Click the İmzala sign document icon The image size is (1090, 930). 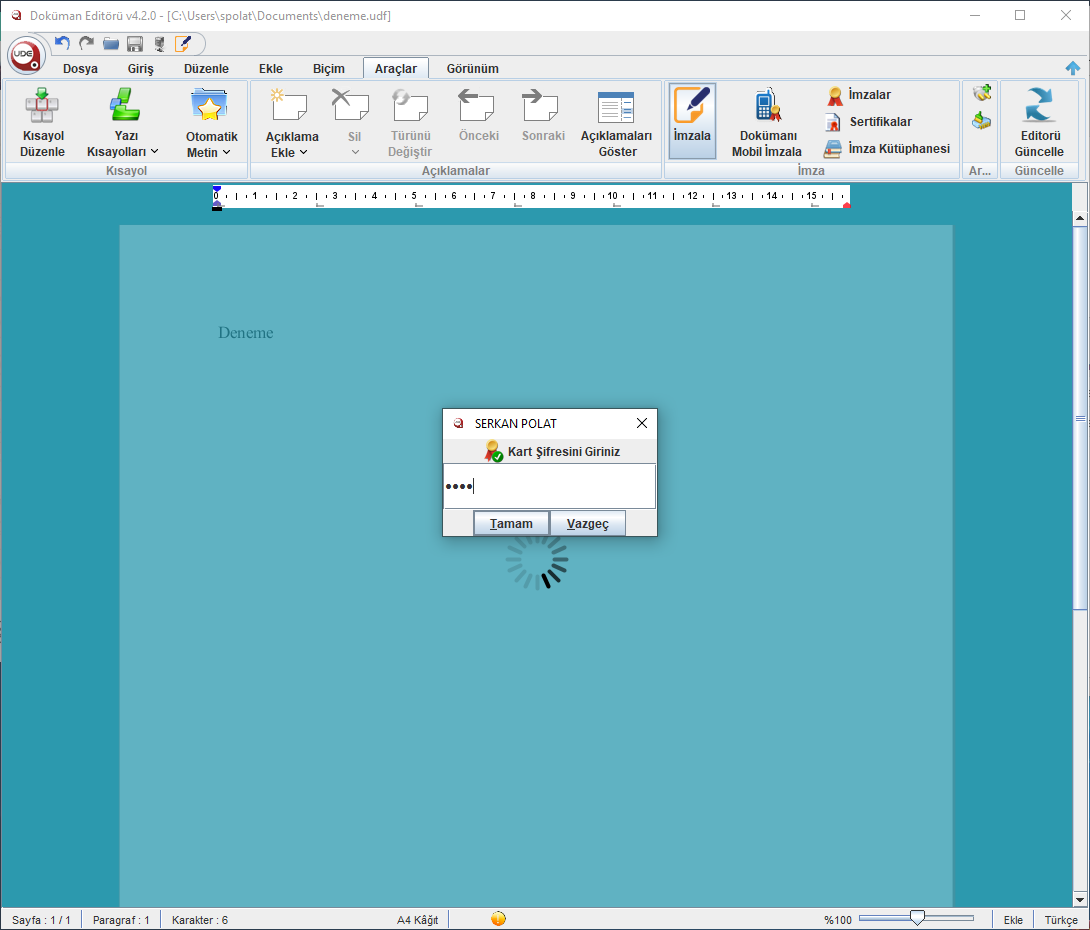click(x=692, y=106)
